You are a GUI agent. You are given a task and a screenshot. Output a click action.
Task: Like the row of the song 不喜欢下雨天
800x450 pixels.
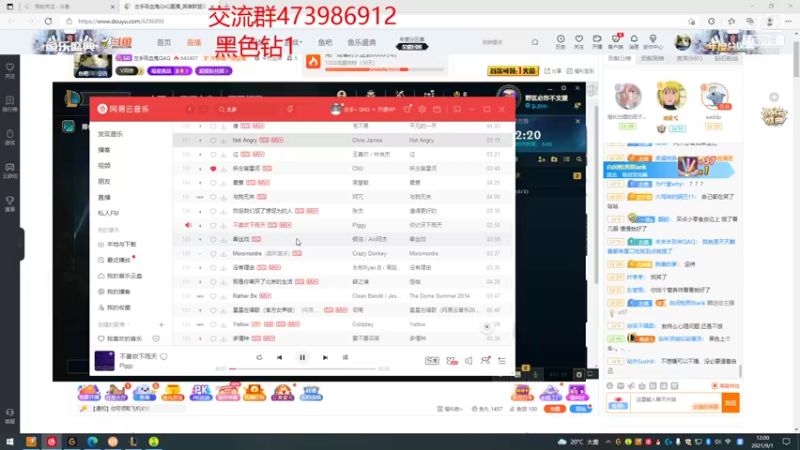pos(213,225)
